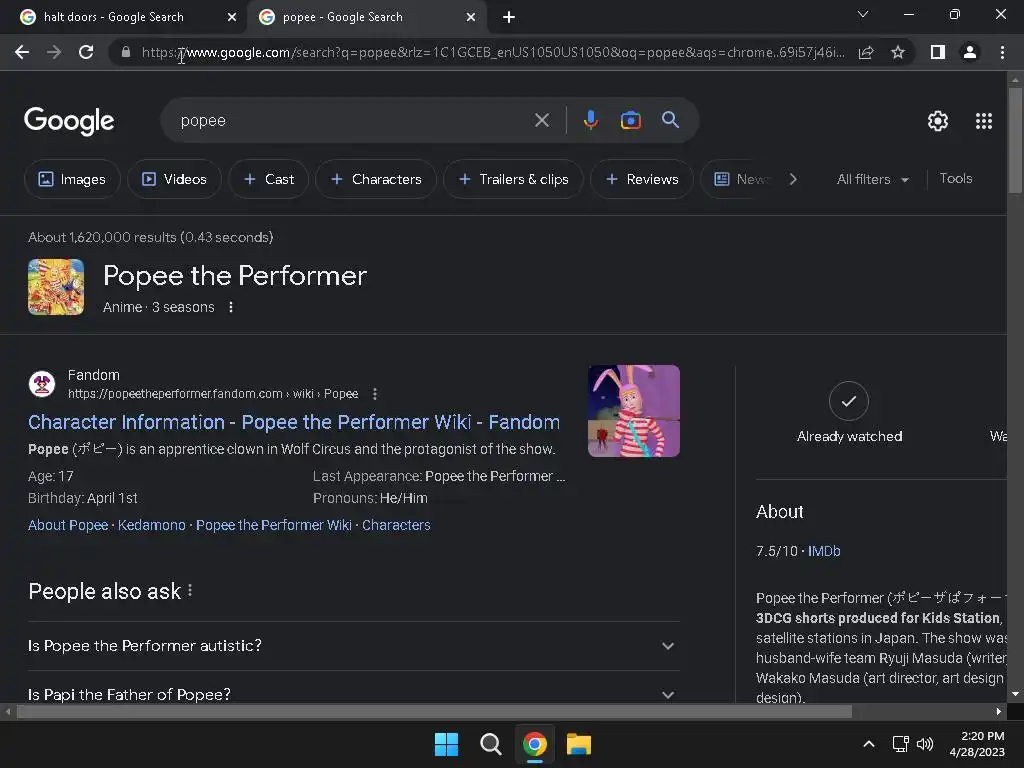This screenshot has height=768, width=1024.
Task: Click inside the popee search field
Action: click(353, 120)
